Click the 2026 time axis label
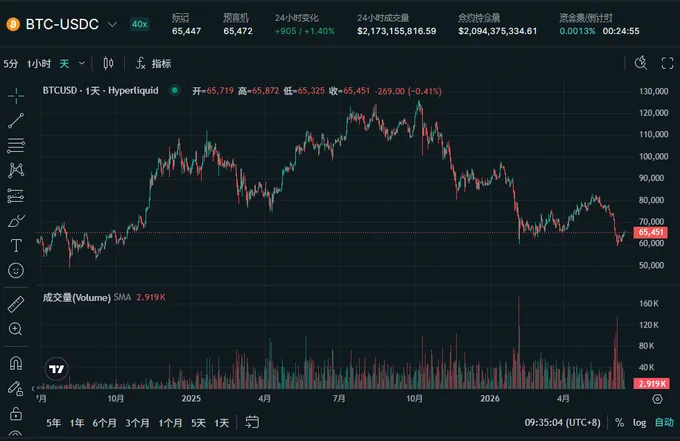 [x=490, y=399]
